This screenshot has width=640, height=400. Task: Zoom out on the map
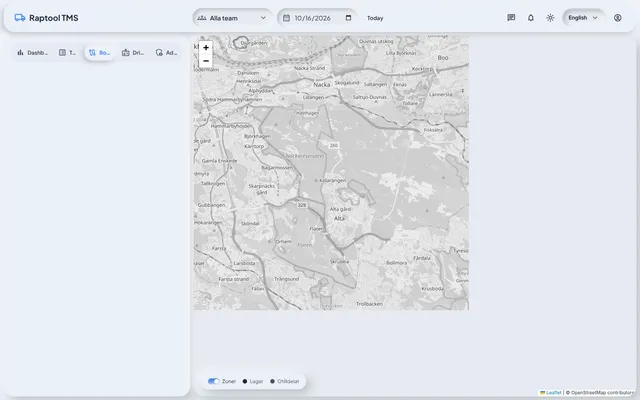point(206,61)
